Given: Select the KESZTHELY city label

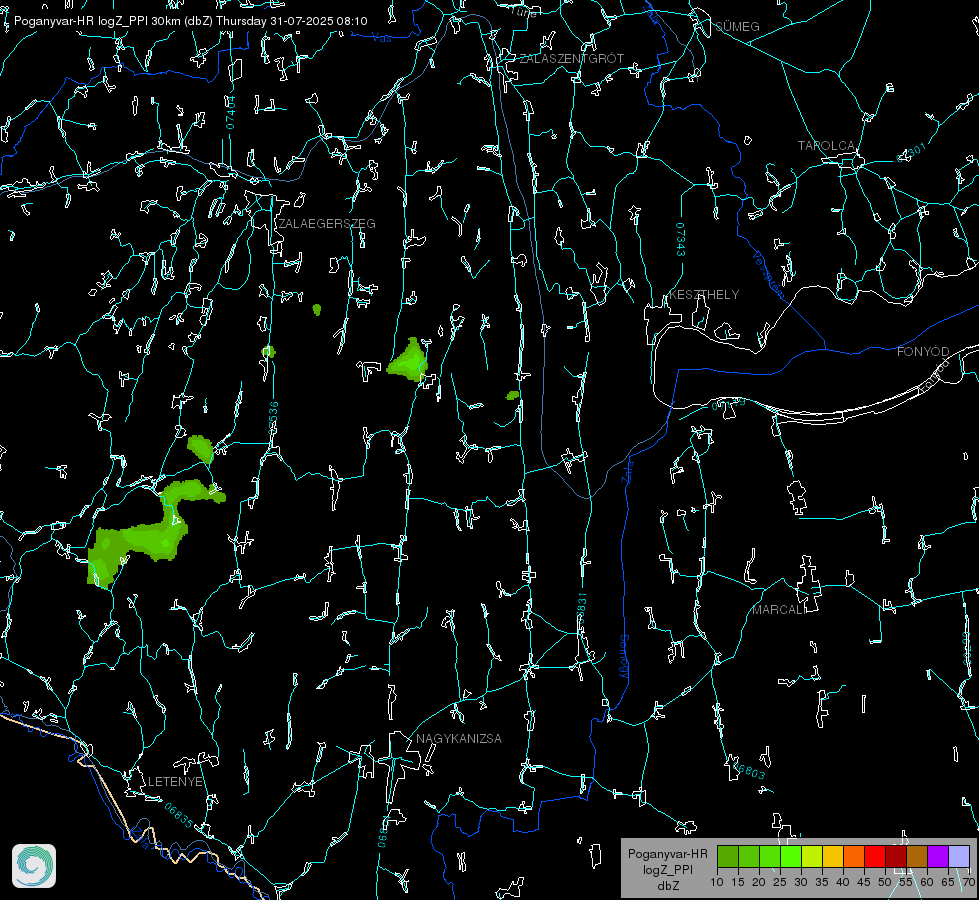Looking at the screenshot, I should click(704, 294).
